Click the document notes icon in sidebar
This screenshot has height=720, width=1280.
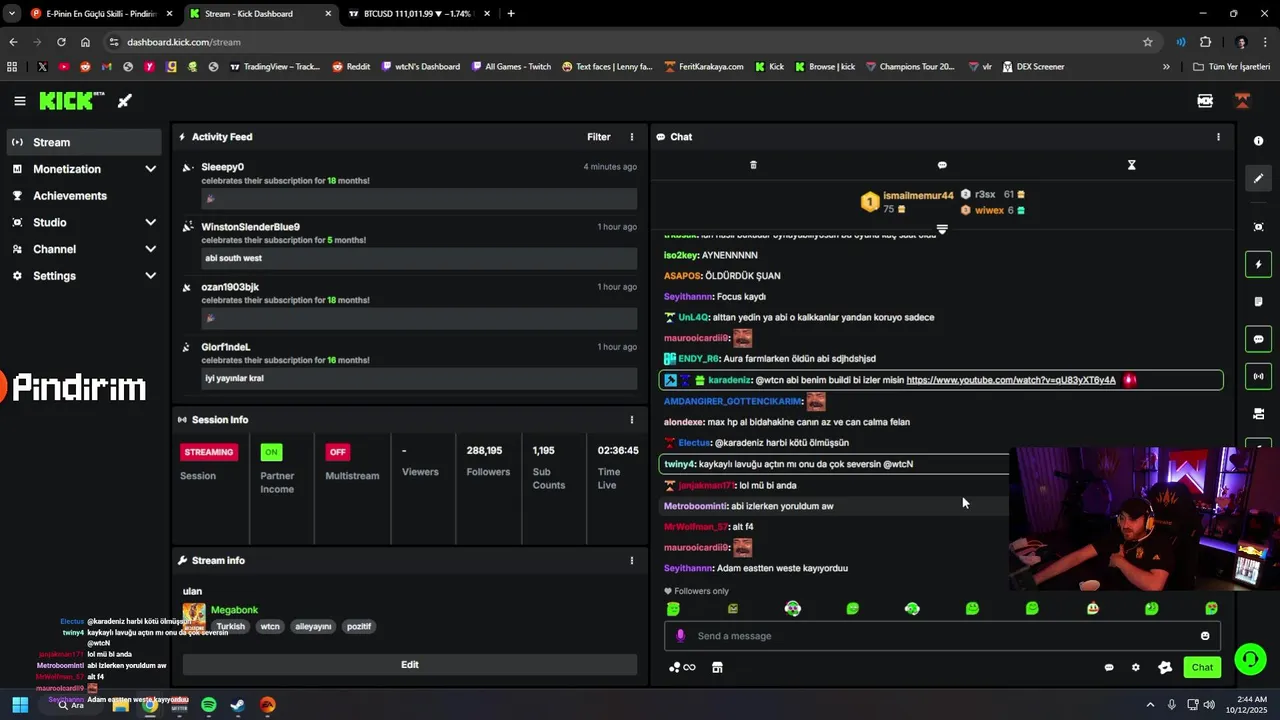(x=1259, y=302)
